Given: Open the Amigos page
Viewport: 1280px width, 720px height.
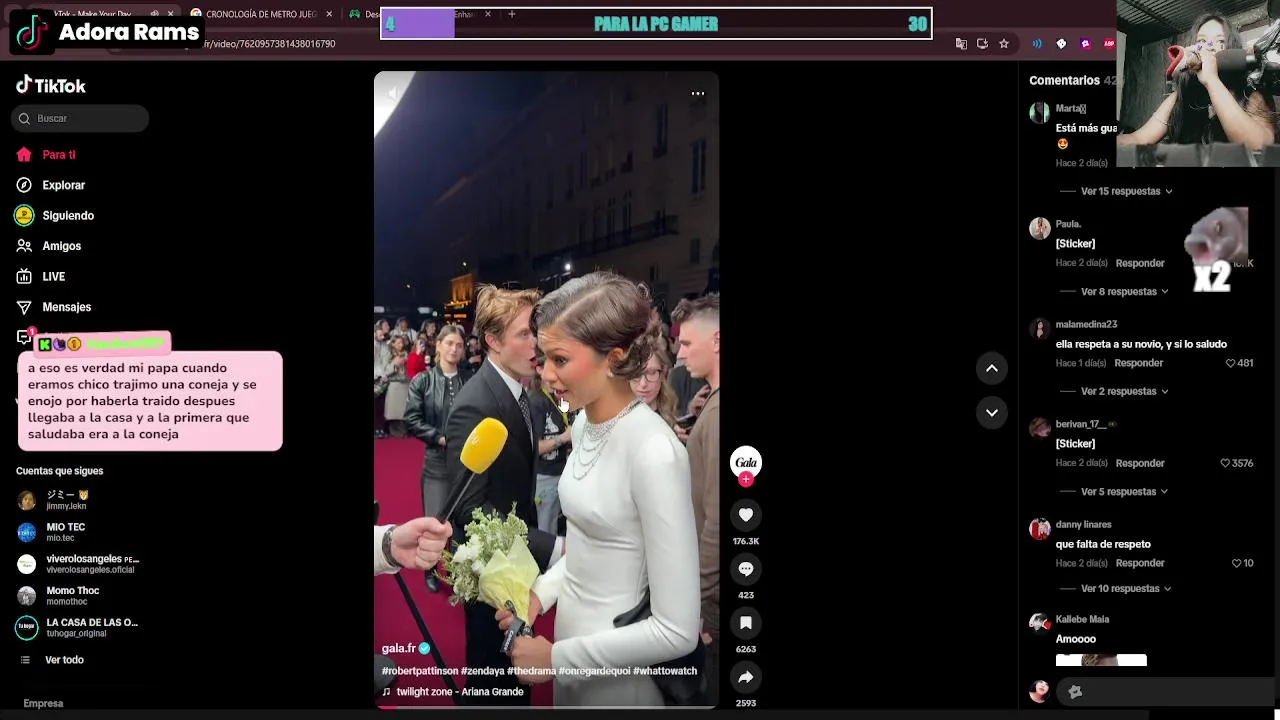Looking at the screenshot, I should pyautogui.click(x=49, y=246).
